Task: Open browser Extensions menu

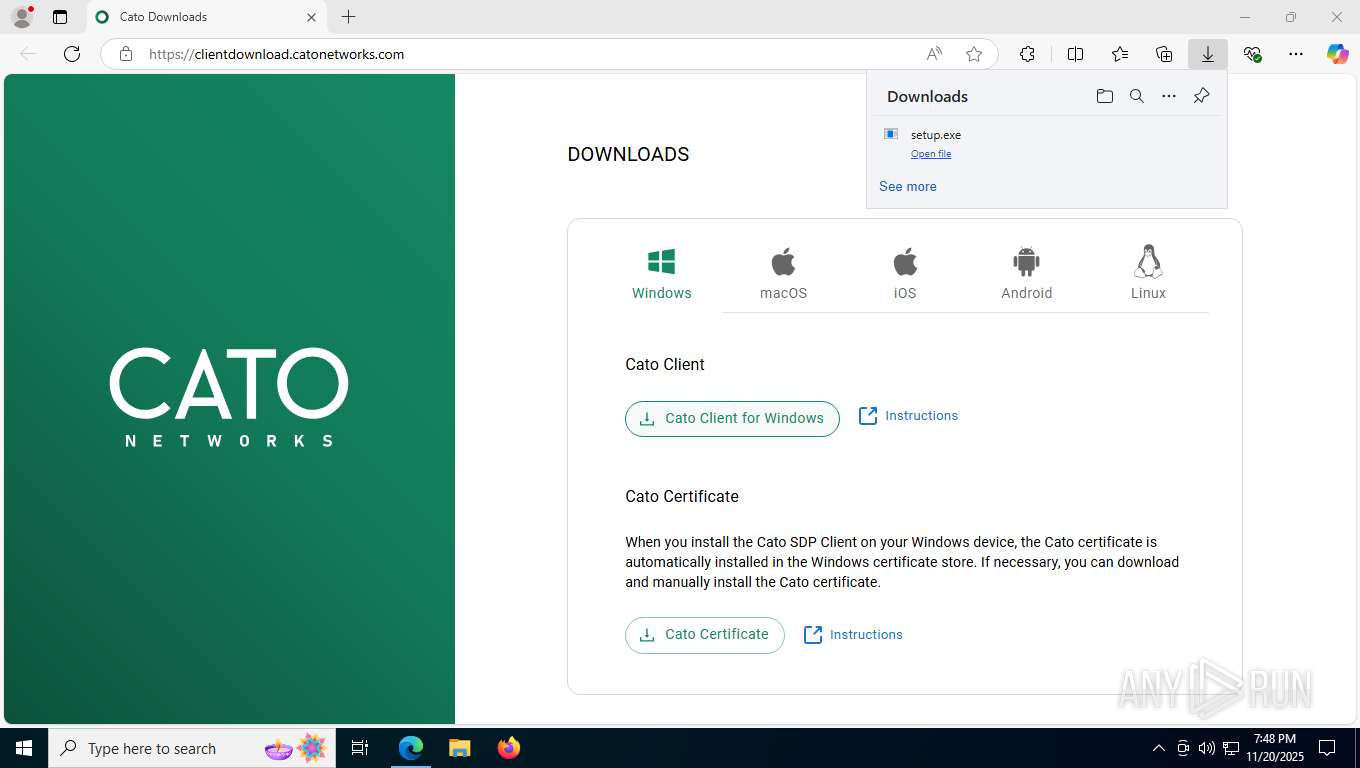Action: (1027, 54)
